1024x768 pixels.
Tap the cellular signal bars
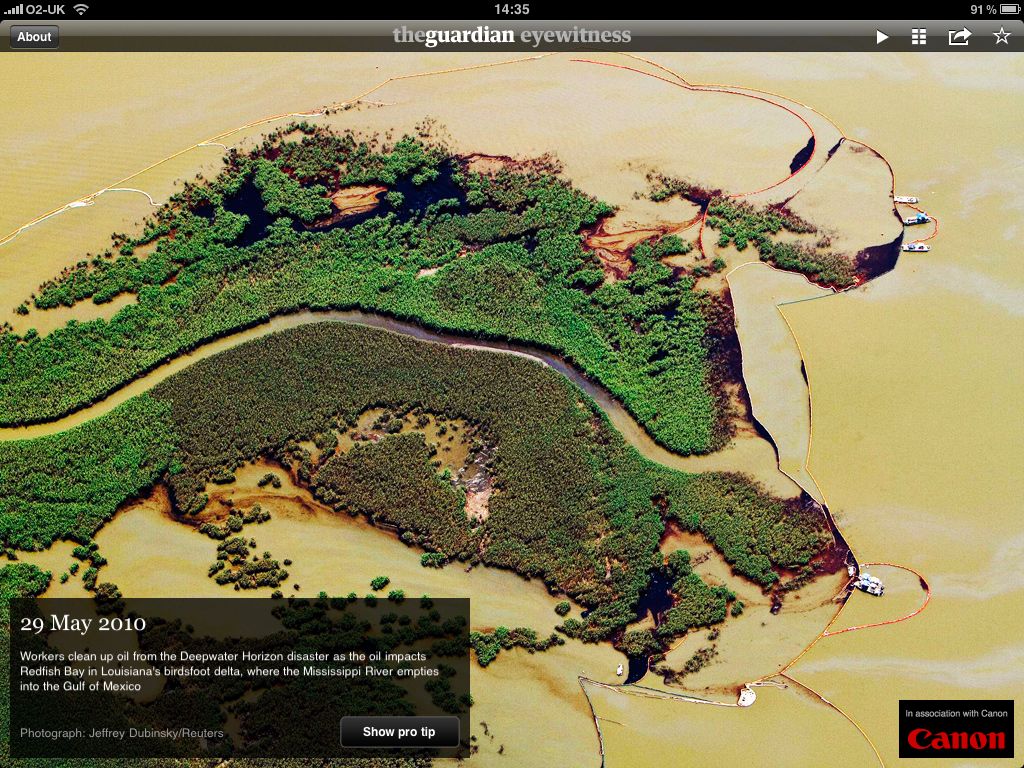click(x=13, y=9)
